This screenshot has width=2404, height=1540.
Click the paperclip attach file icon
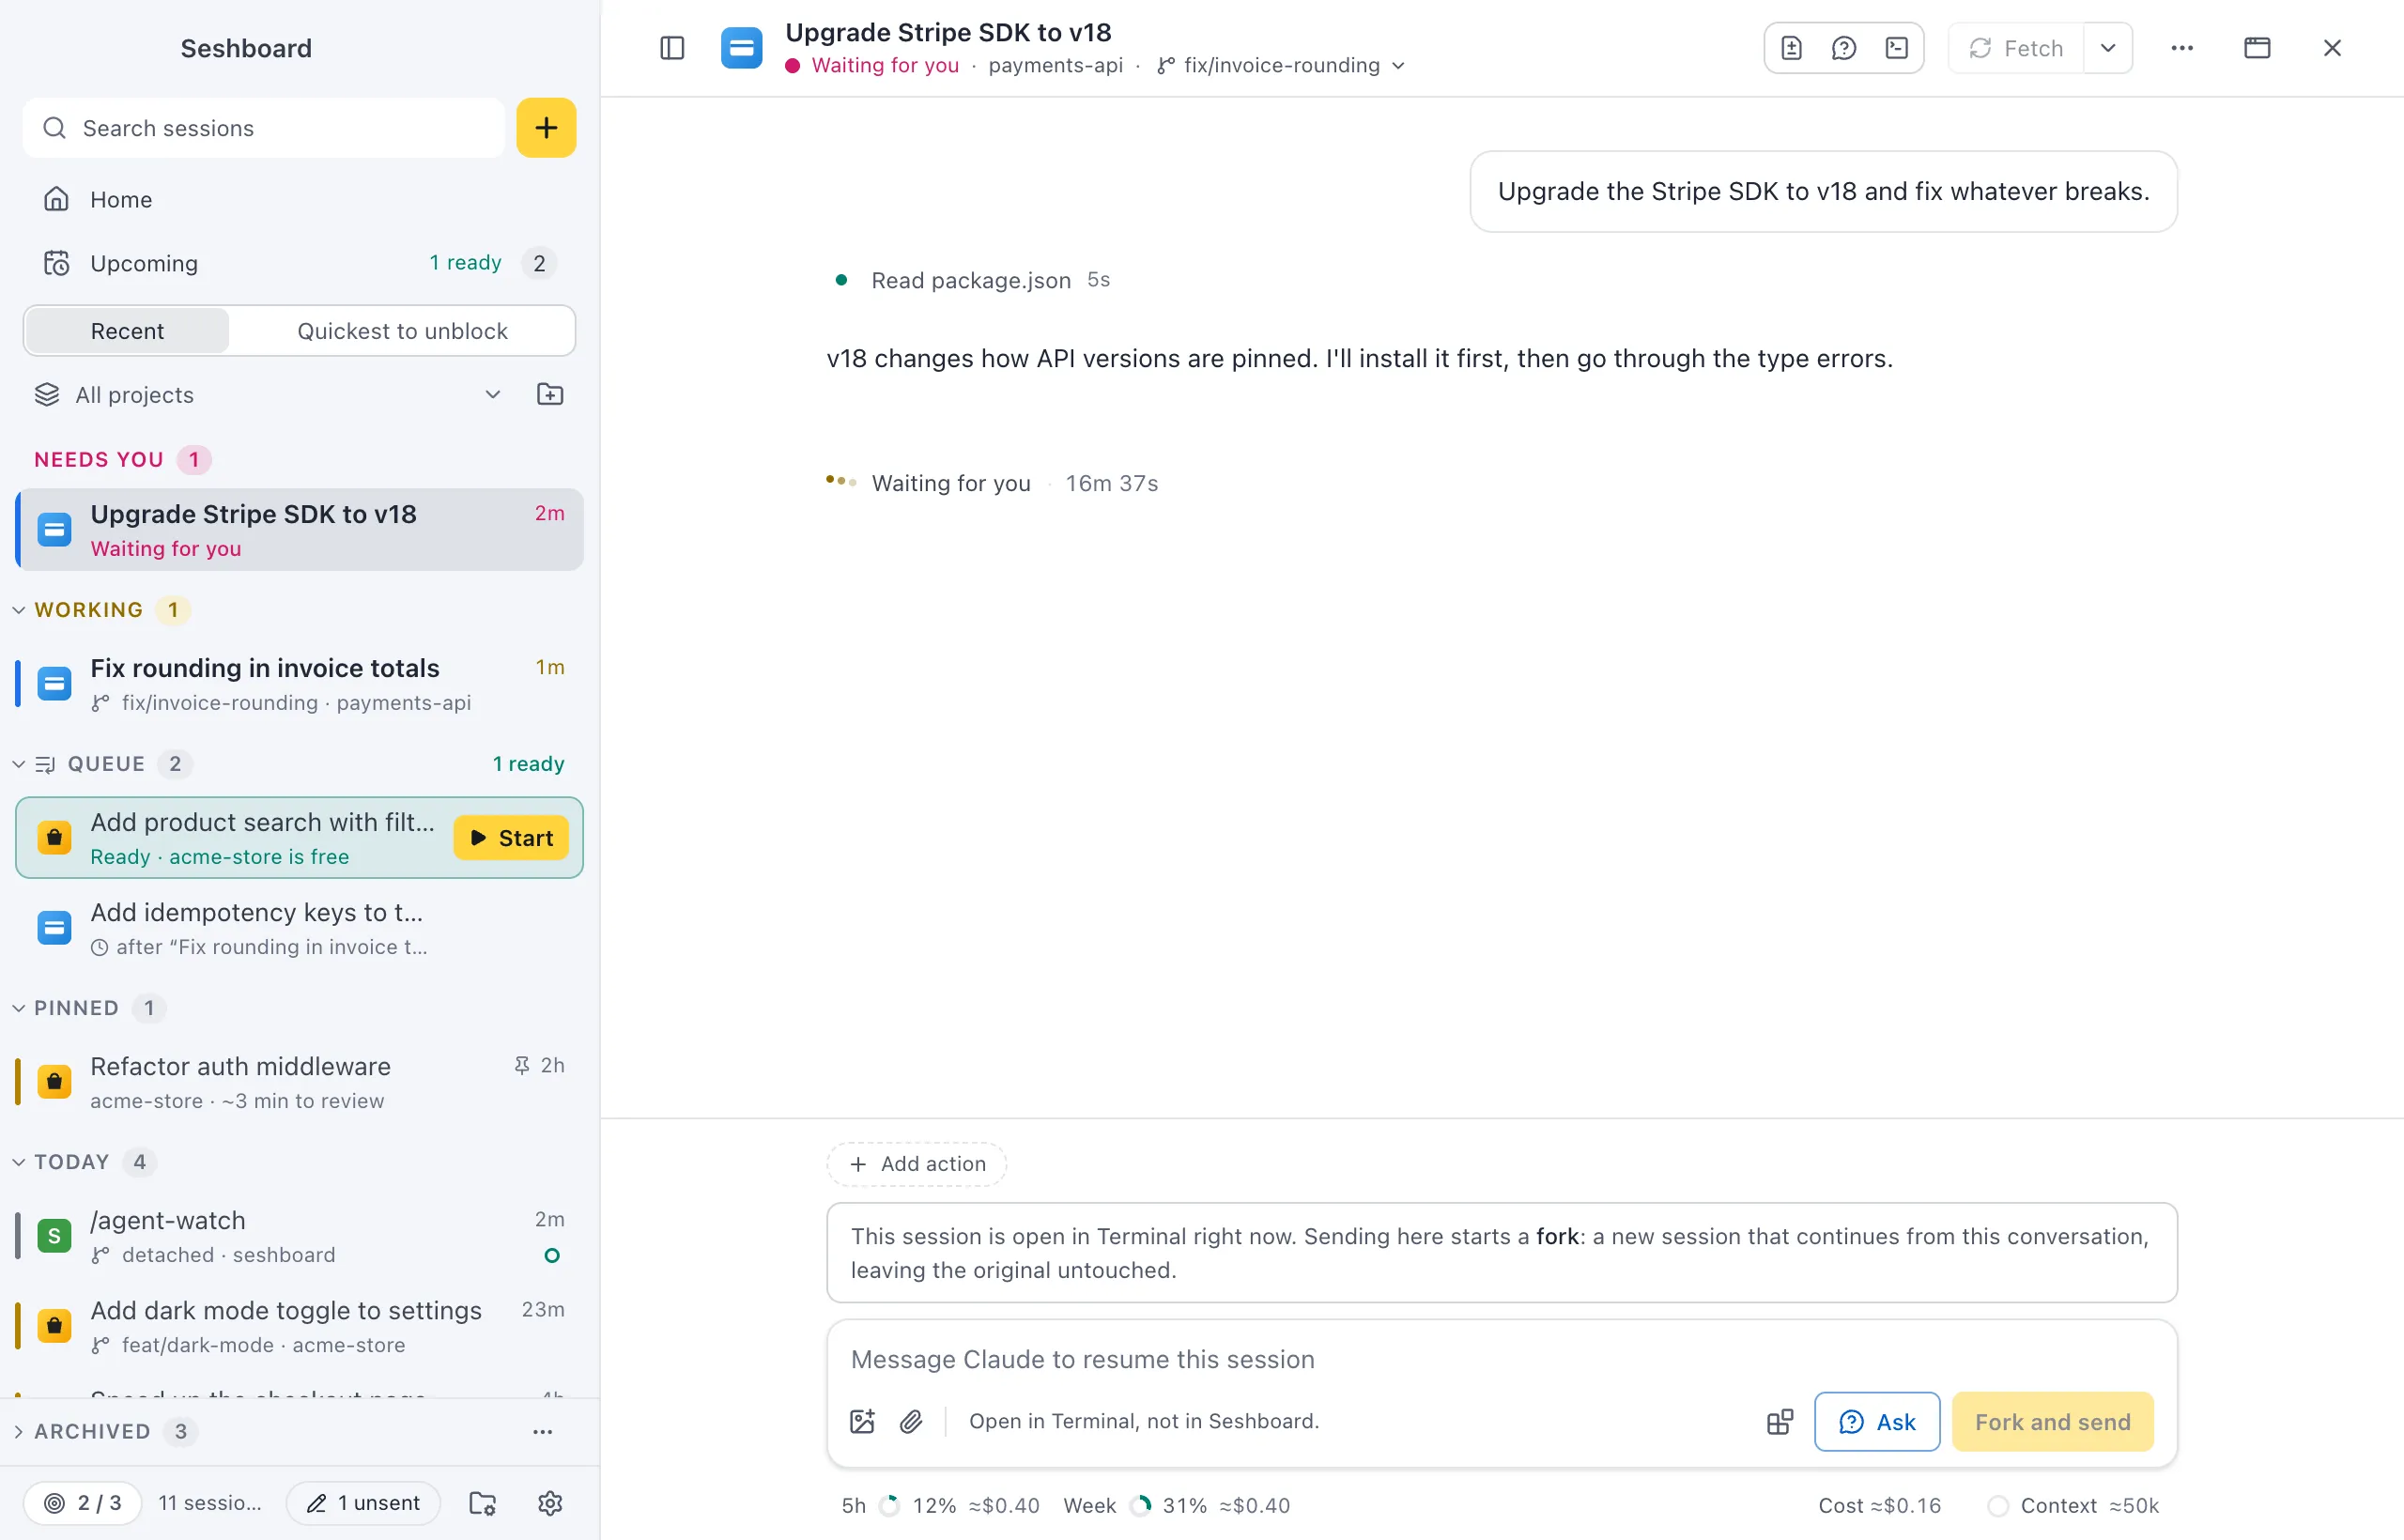(911, 1421)
